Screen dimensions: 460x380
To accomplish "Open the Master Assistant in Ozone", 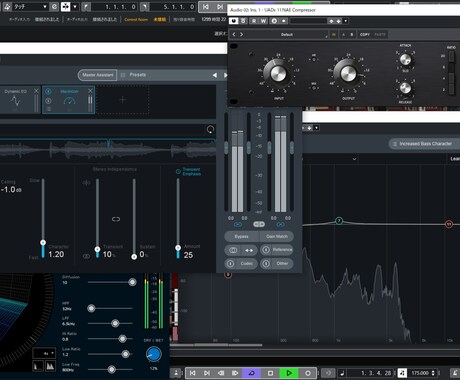I will 98,75.
